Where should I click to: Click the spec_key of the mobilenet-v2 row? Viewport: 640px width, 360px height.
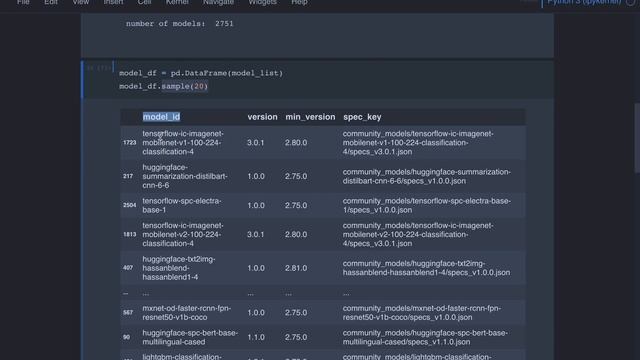(418, 235)
